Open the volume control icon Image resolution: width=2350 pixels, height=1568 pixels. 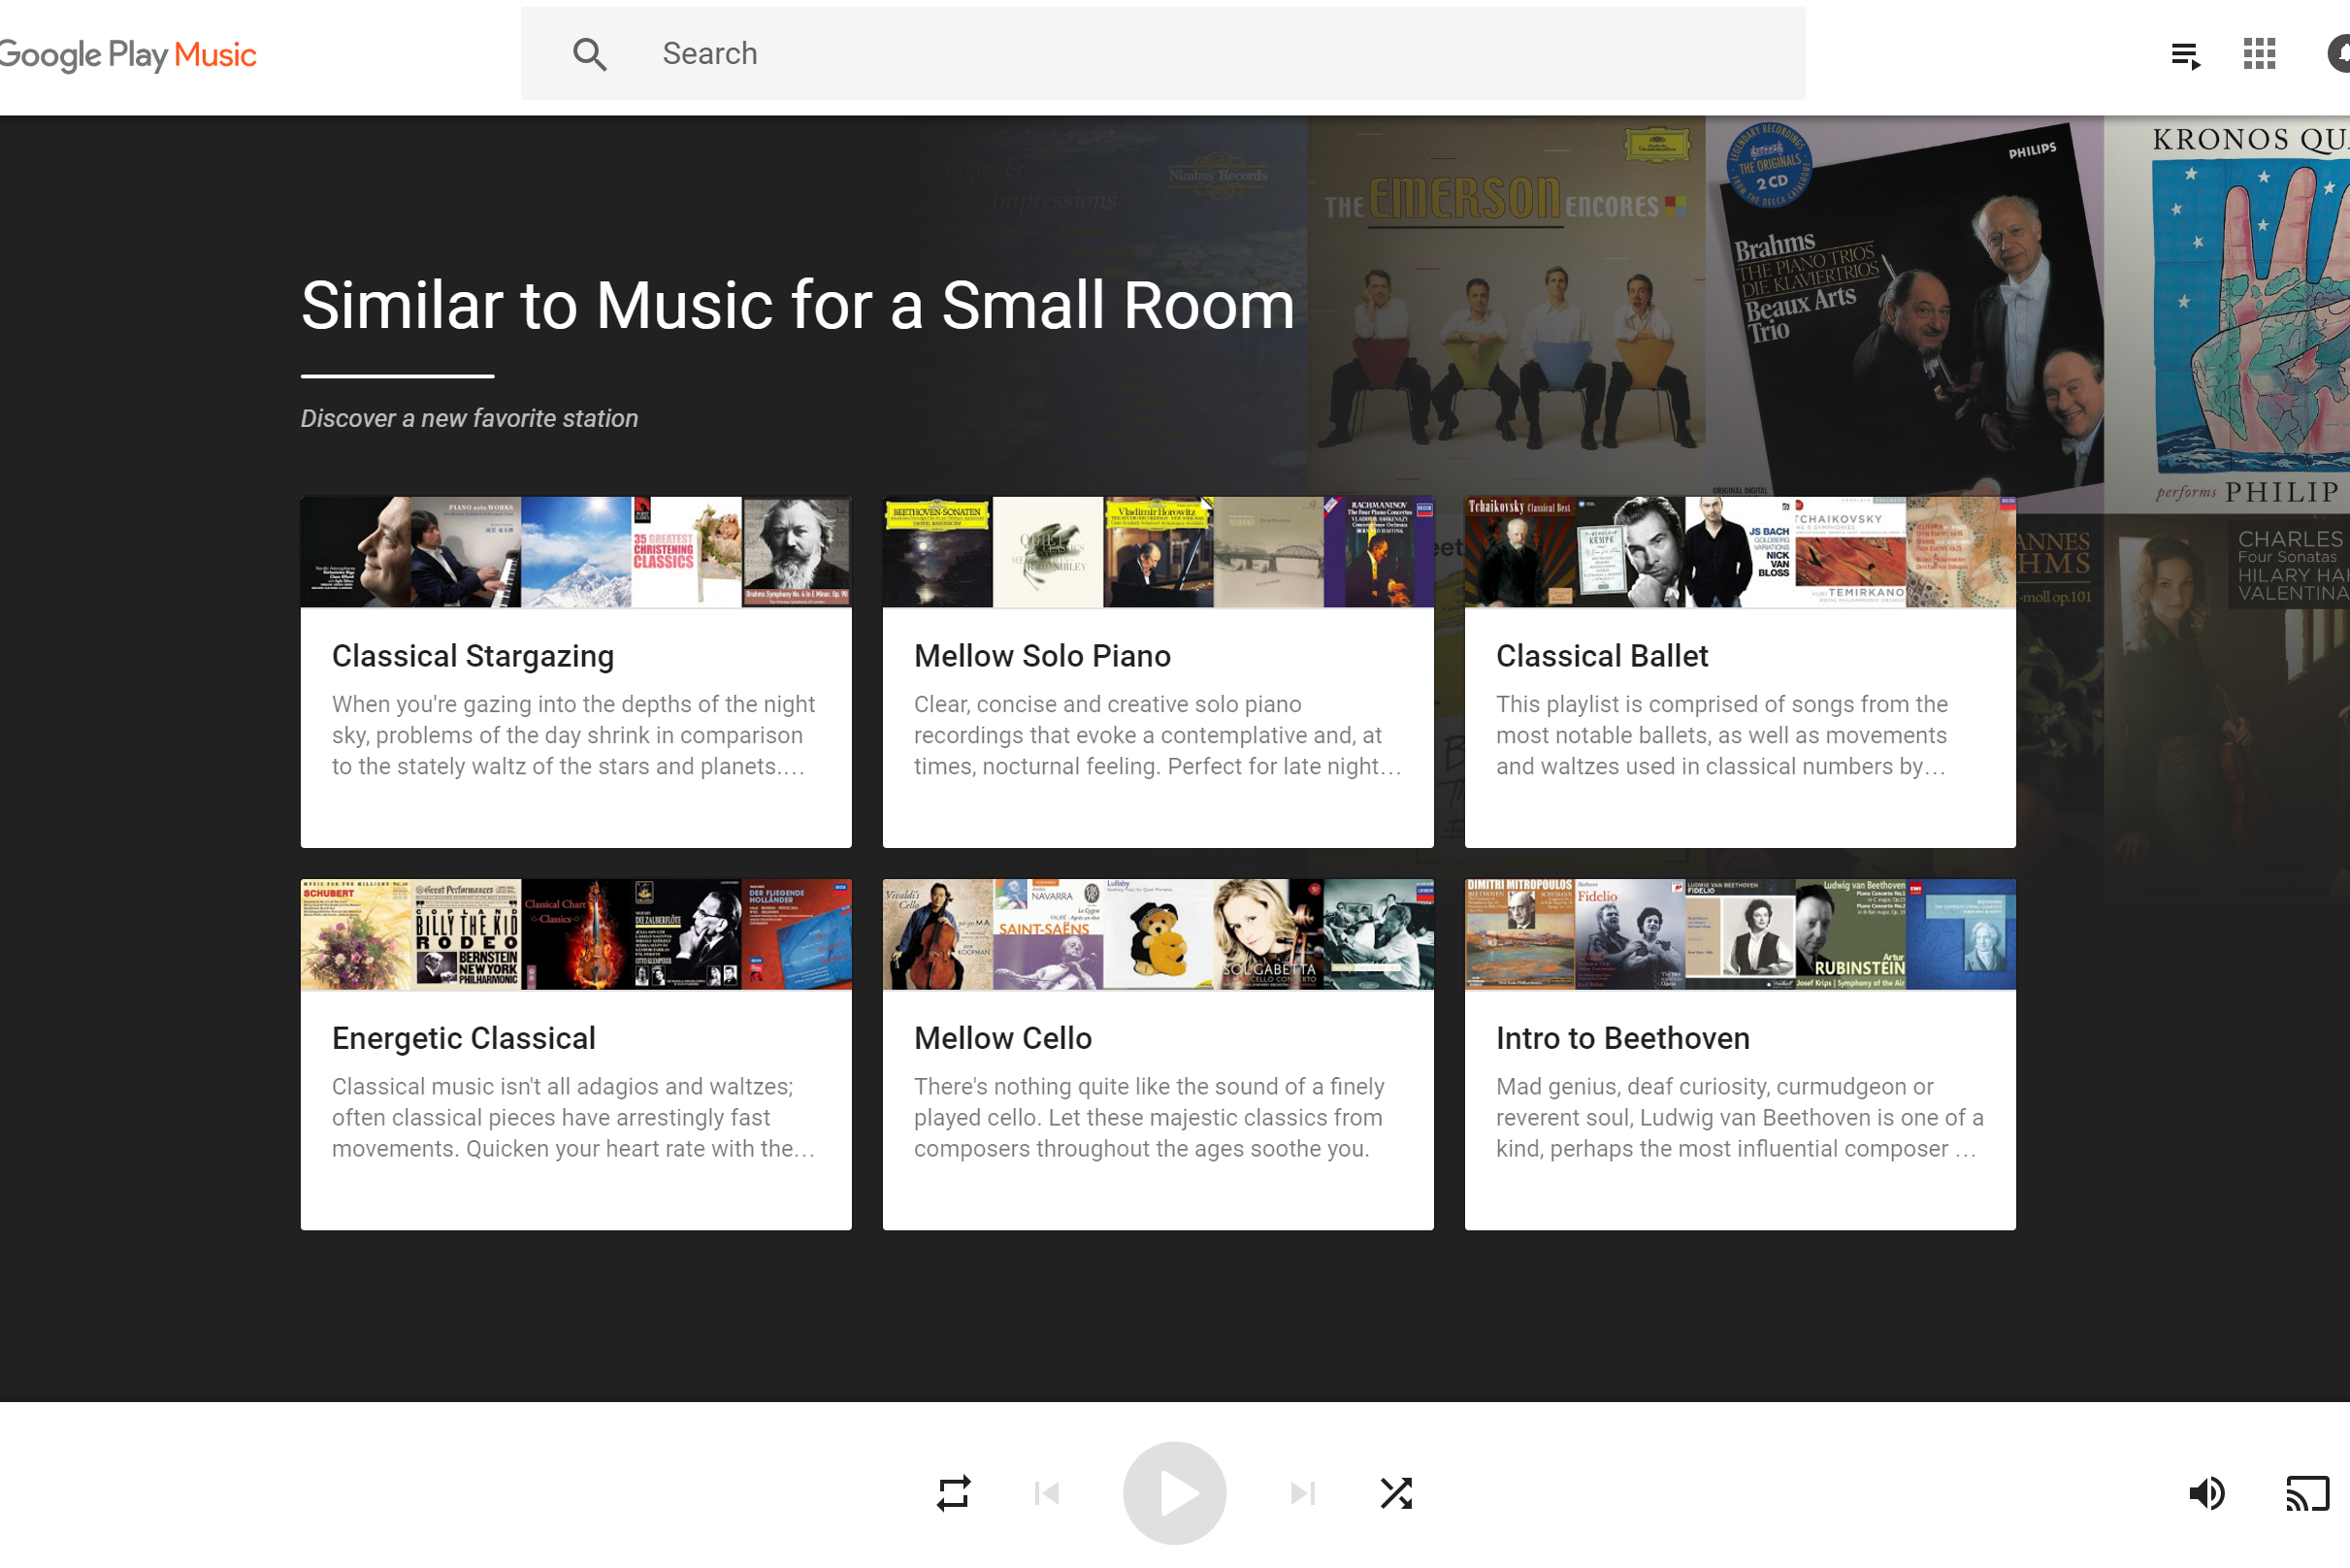tap(2206, 1493)
